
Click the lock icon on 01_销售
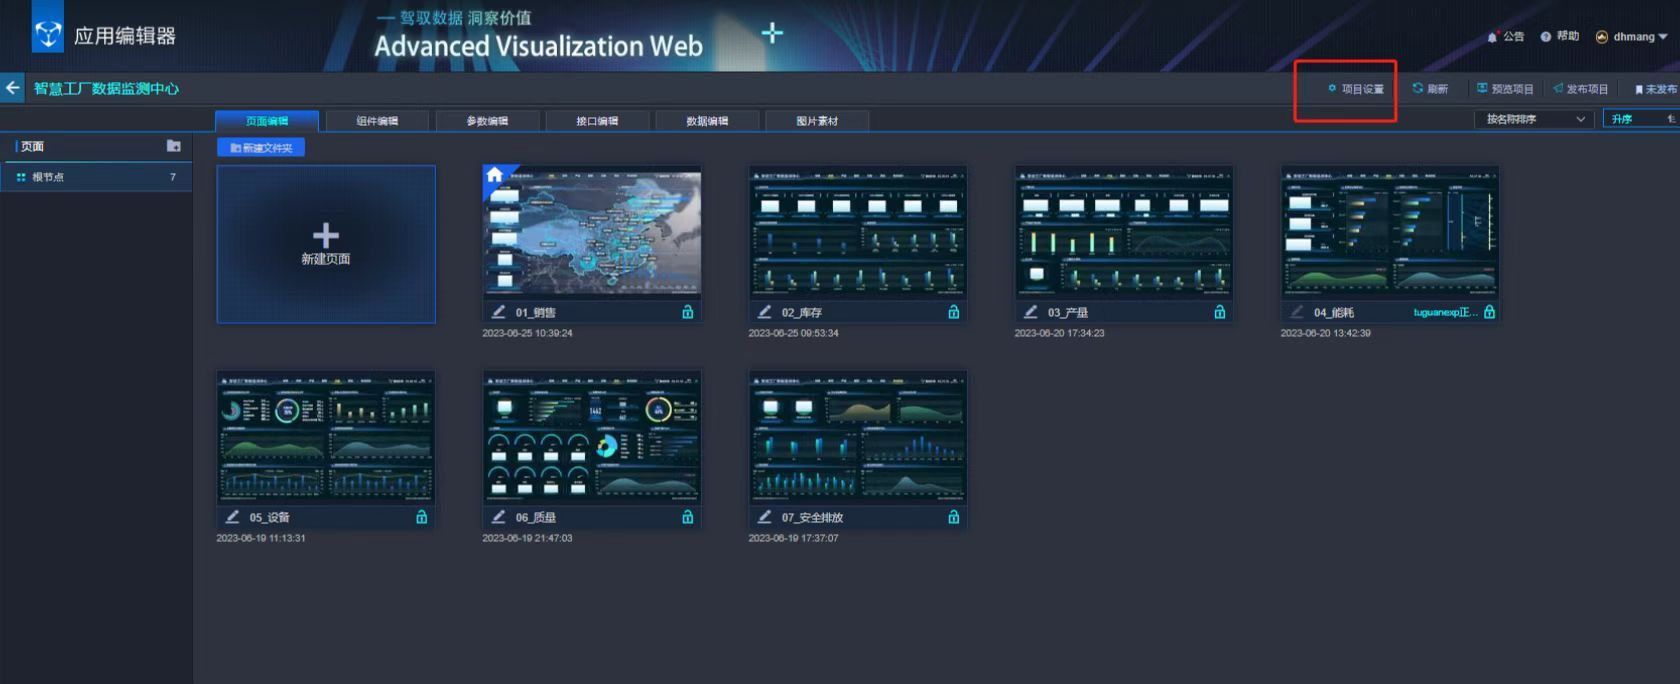(688, 312)
